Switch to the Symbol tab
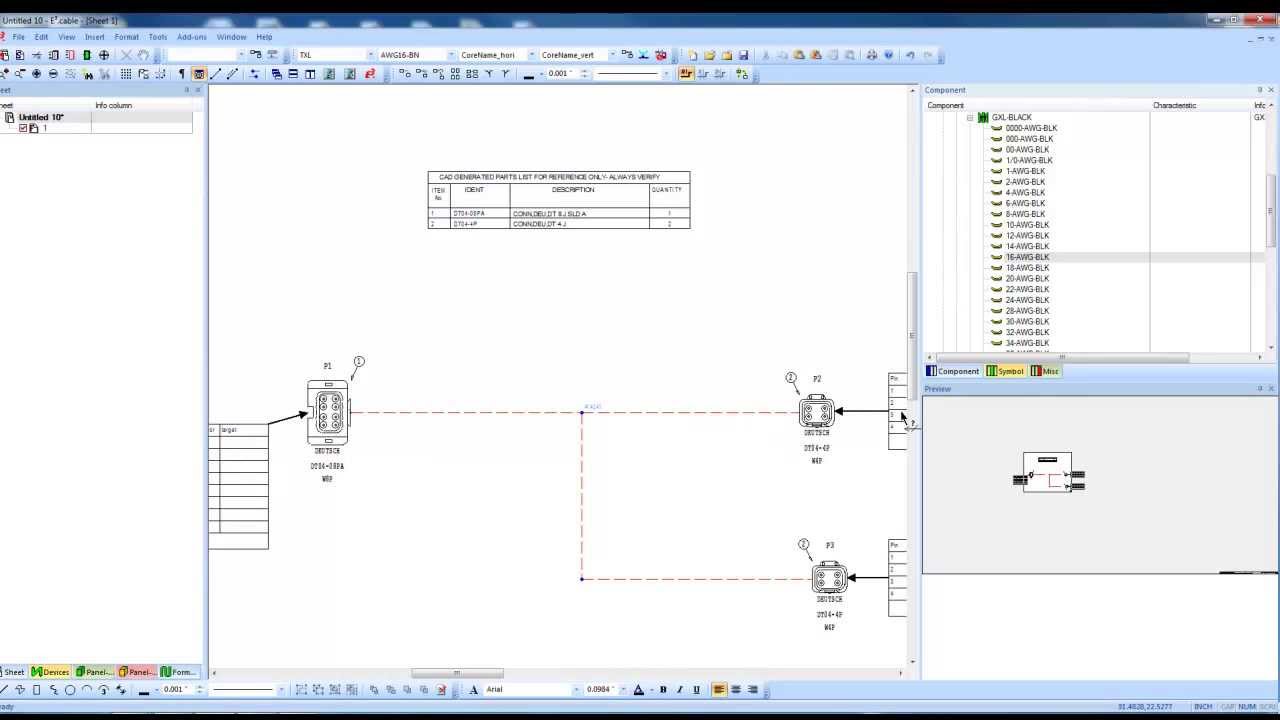The image size is (1280, 720). coord(1006,371)
